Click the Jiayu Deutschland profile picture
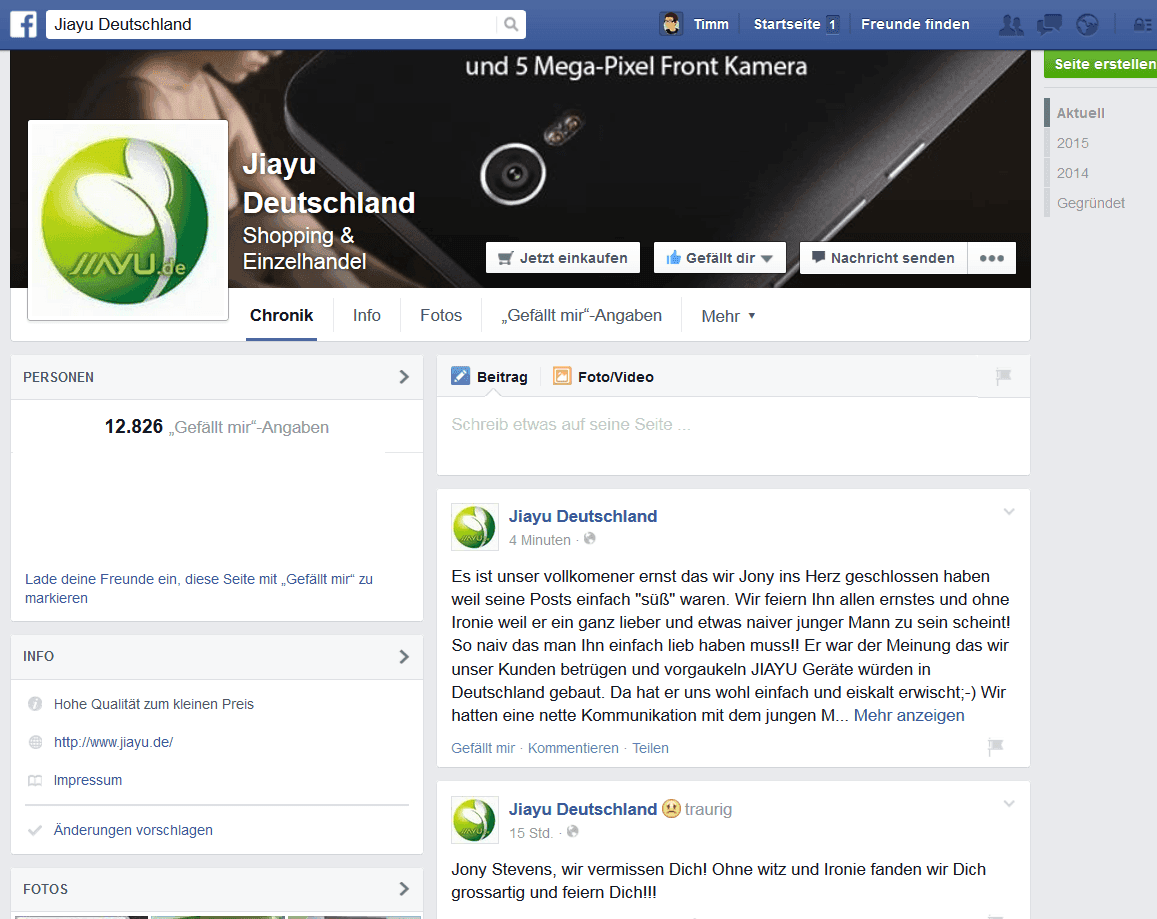Screen dimensions: 1157x919 [x=128, y=220]
